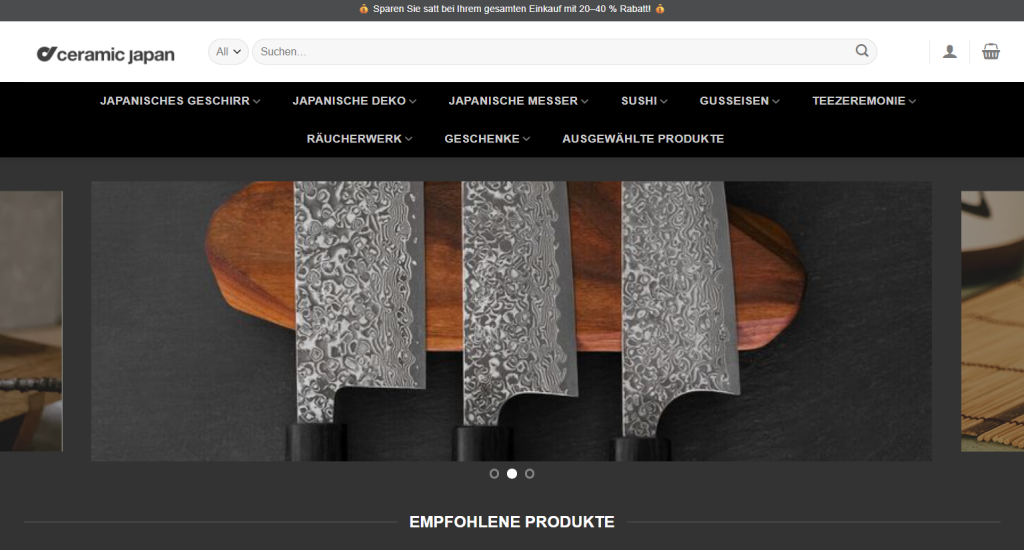The image size is (1024, 550).
Task: Open the Sushi menu
Action: (x=644, y=101)
